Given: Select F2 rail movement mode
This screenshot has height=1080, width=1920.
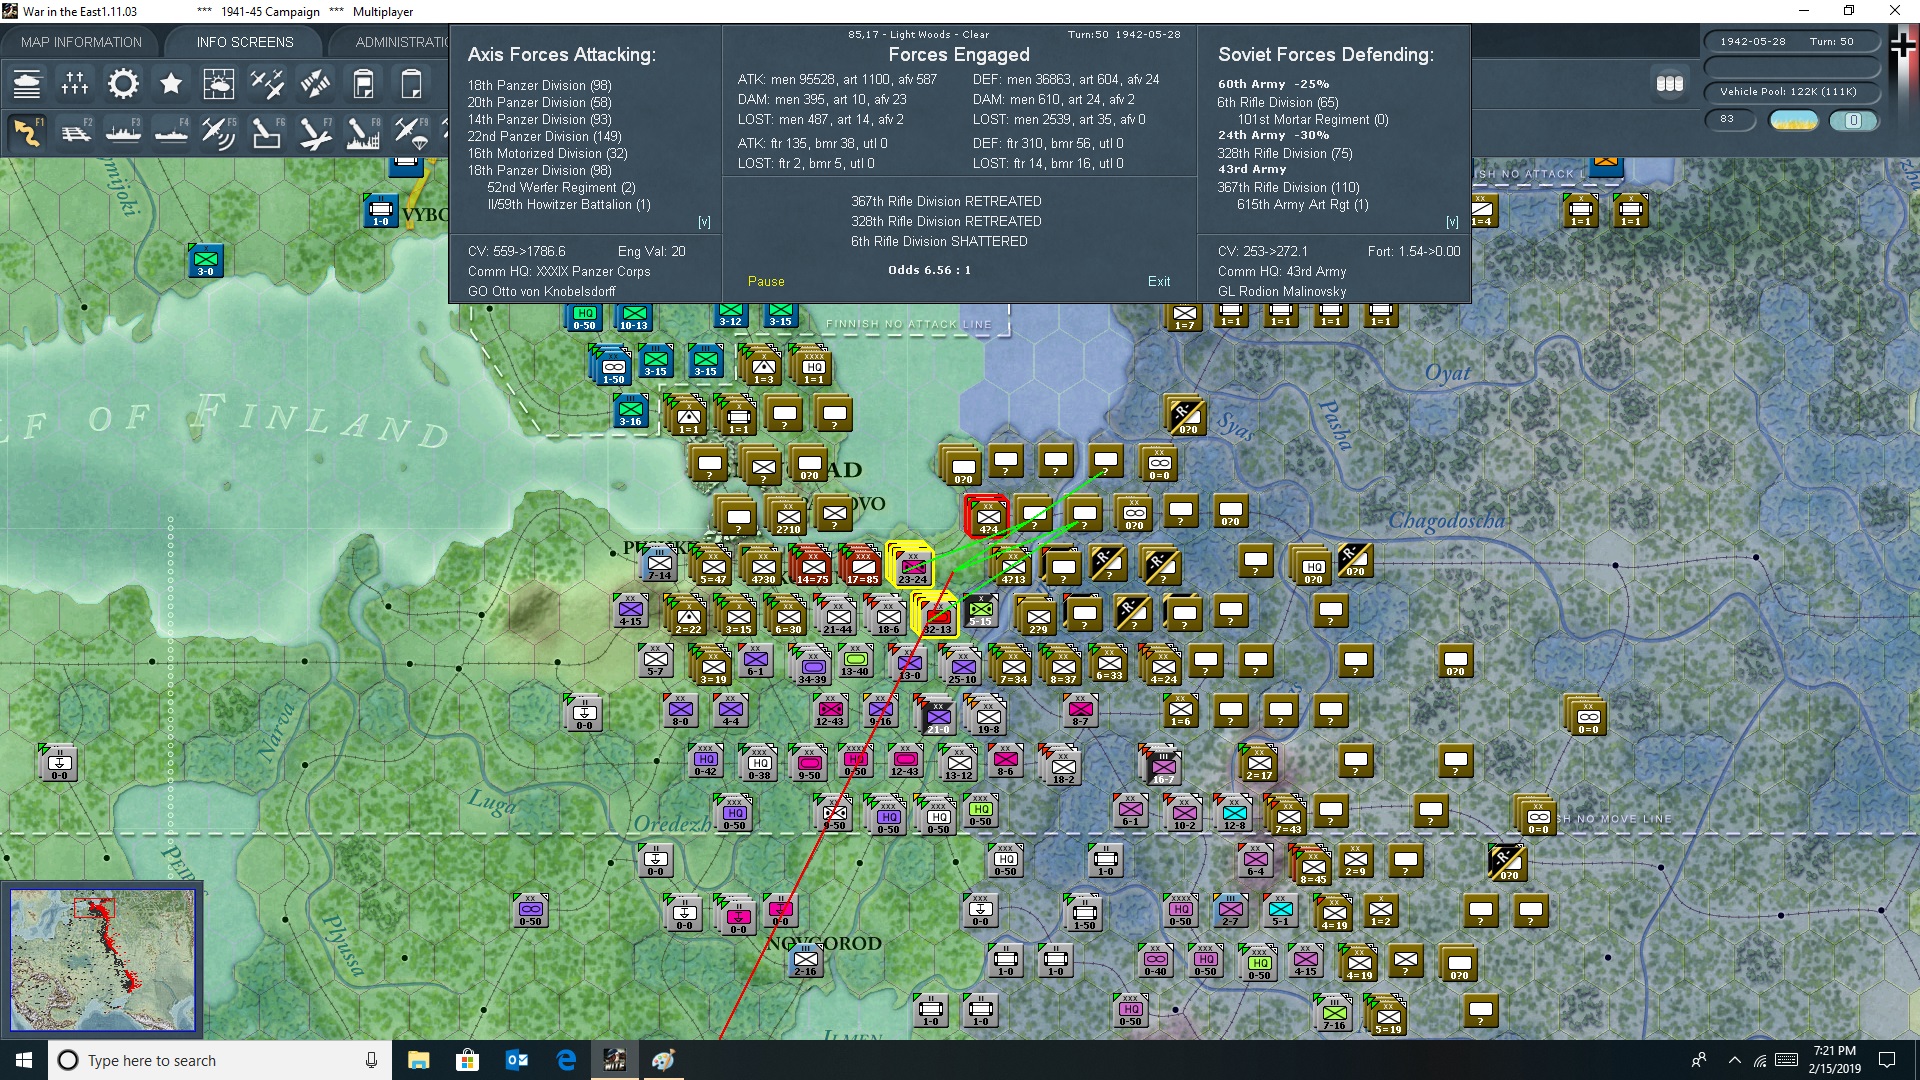Looking at the screenshot, I should point(75,133).
